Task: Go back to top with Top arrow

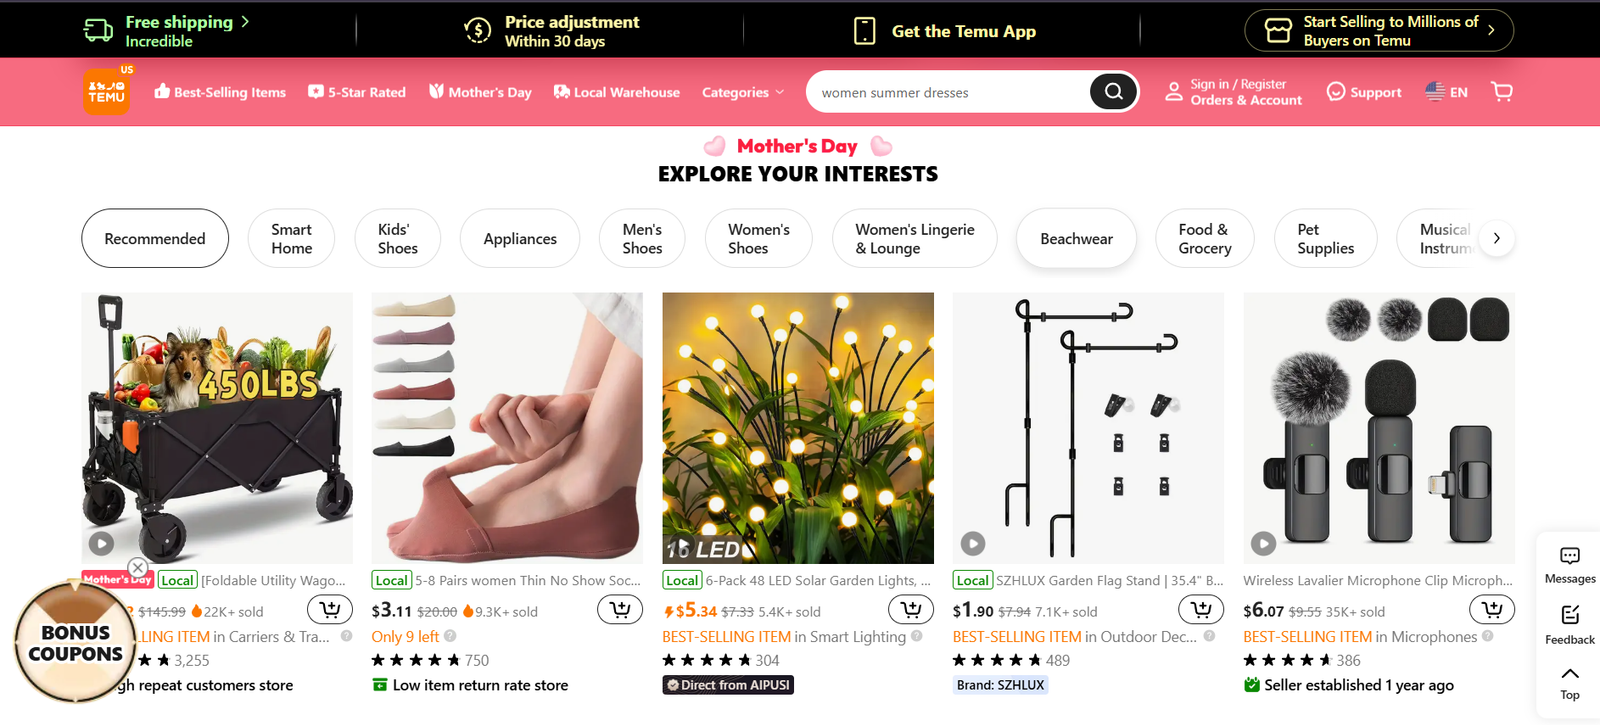Action: click(x=1570, y=683)
